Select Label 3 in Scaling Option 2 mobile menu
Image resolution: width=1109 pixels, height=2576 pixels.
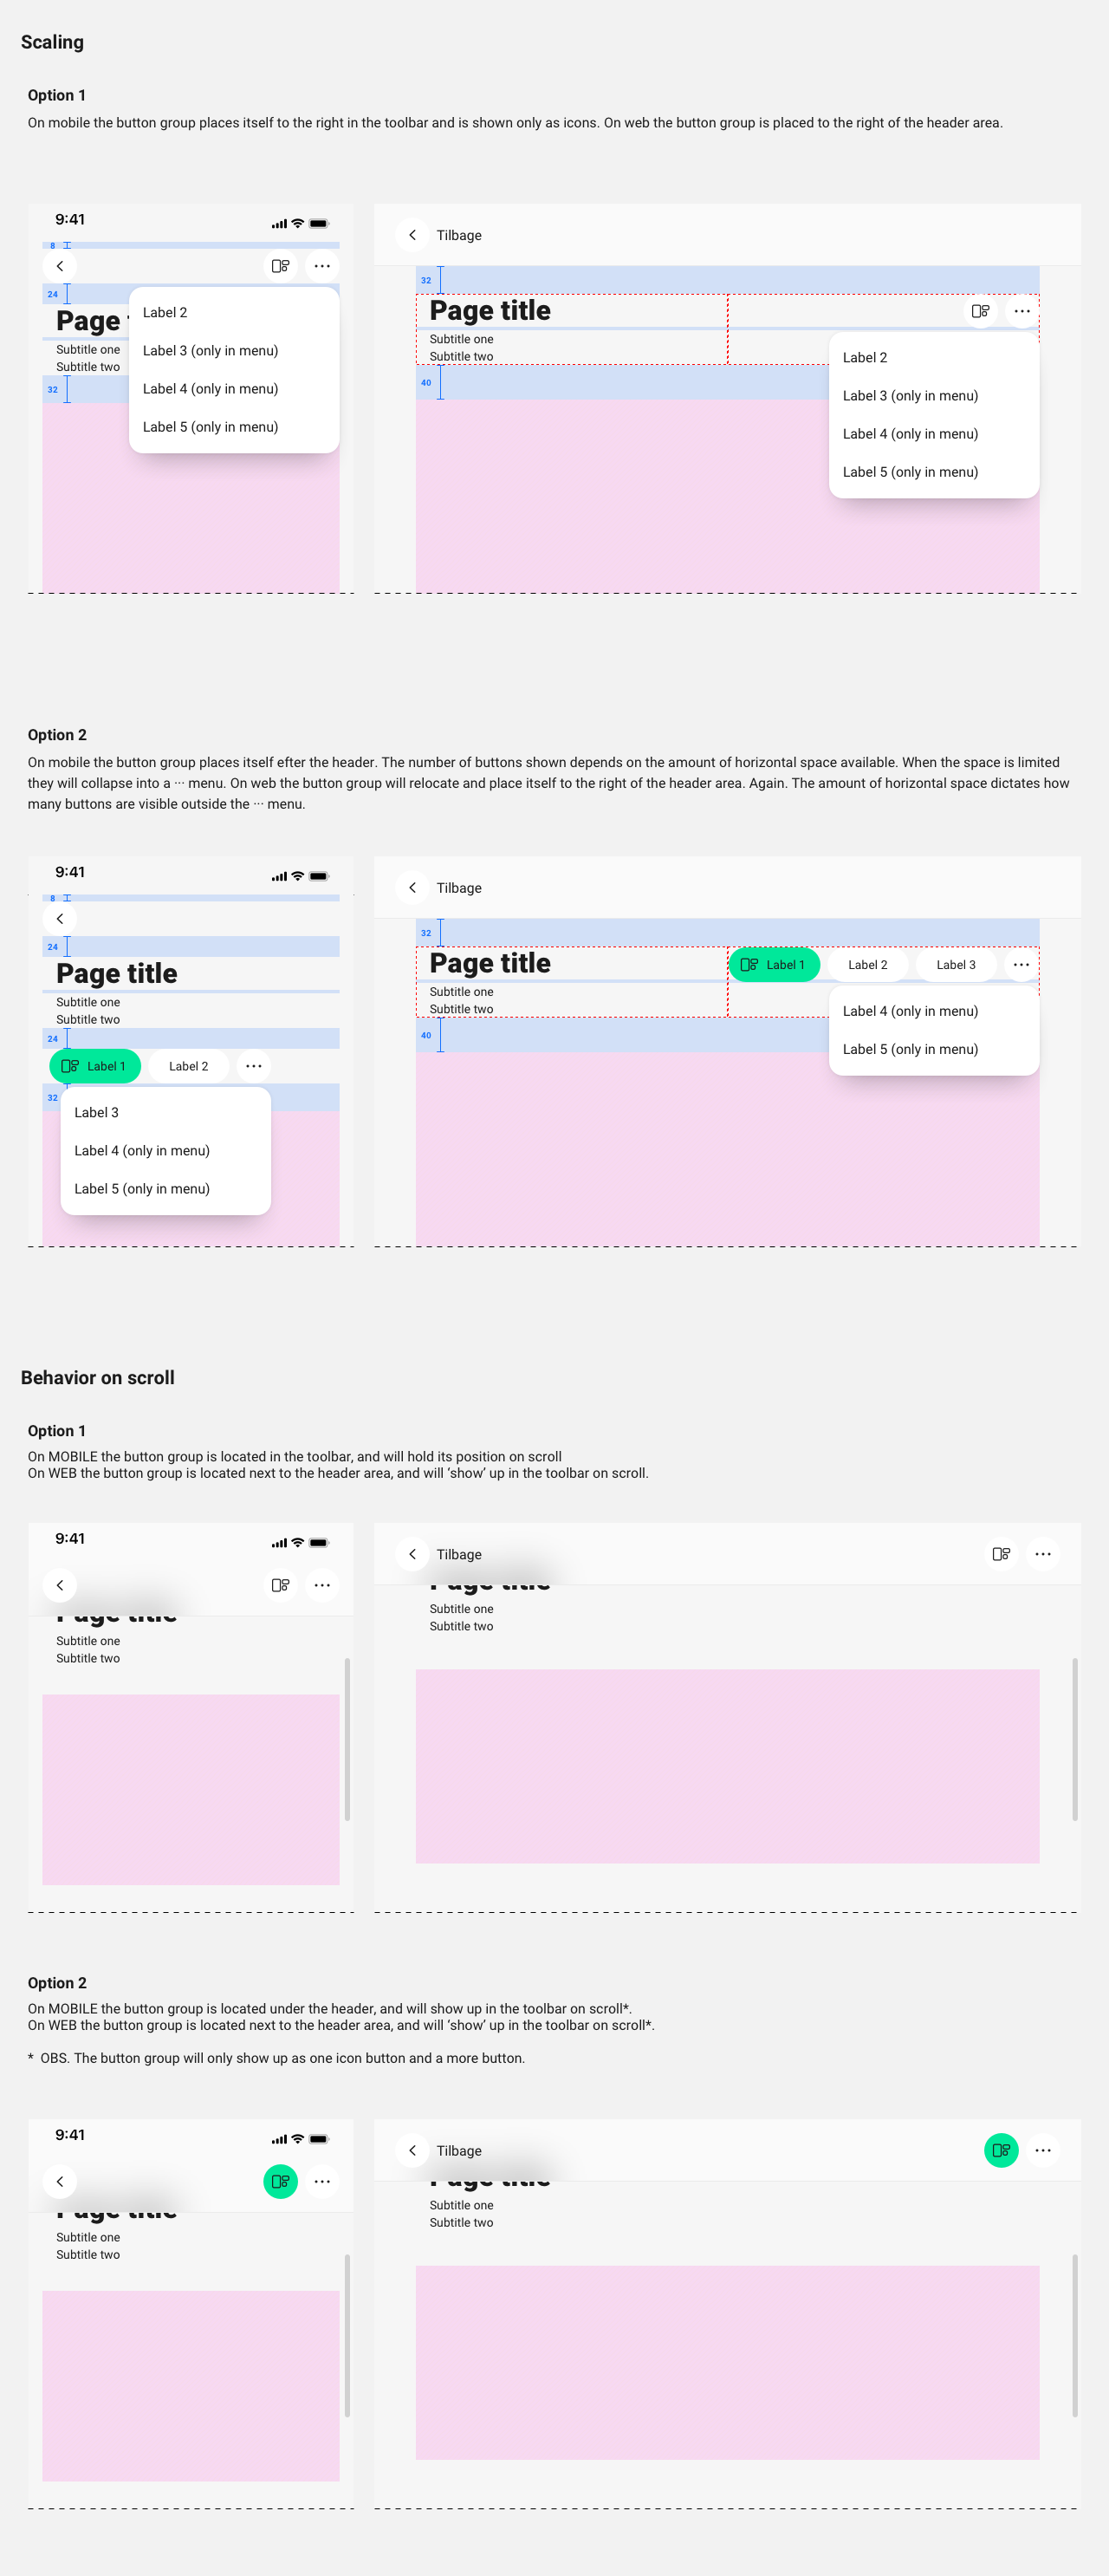pyautogui.click(x=166, y=1113)
